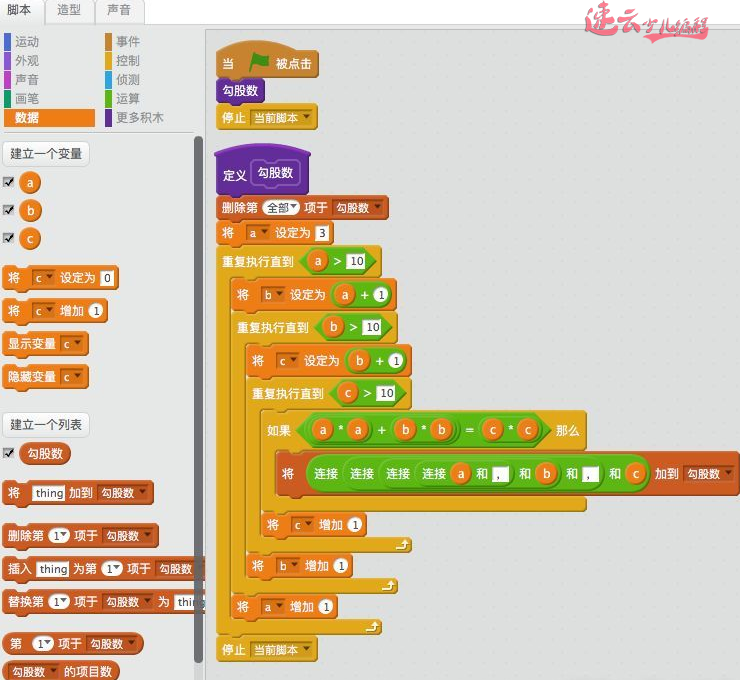Toggle the checkbox beside variable c
The image size is (740, 680).
(9, 238)
